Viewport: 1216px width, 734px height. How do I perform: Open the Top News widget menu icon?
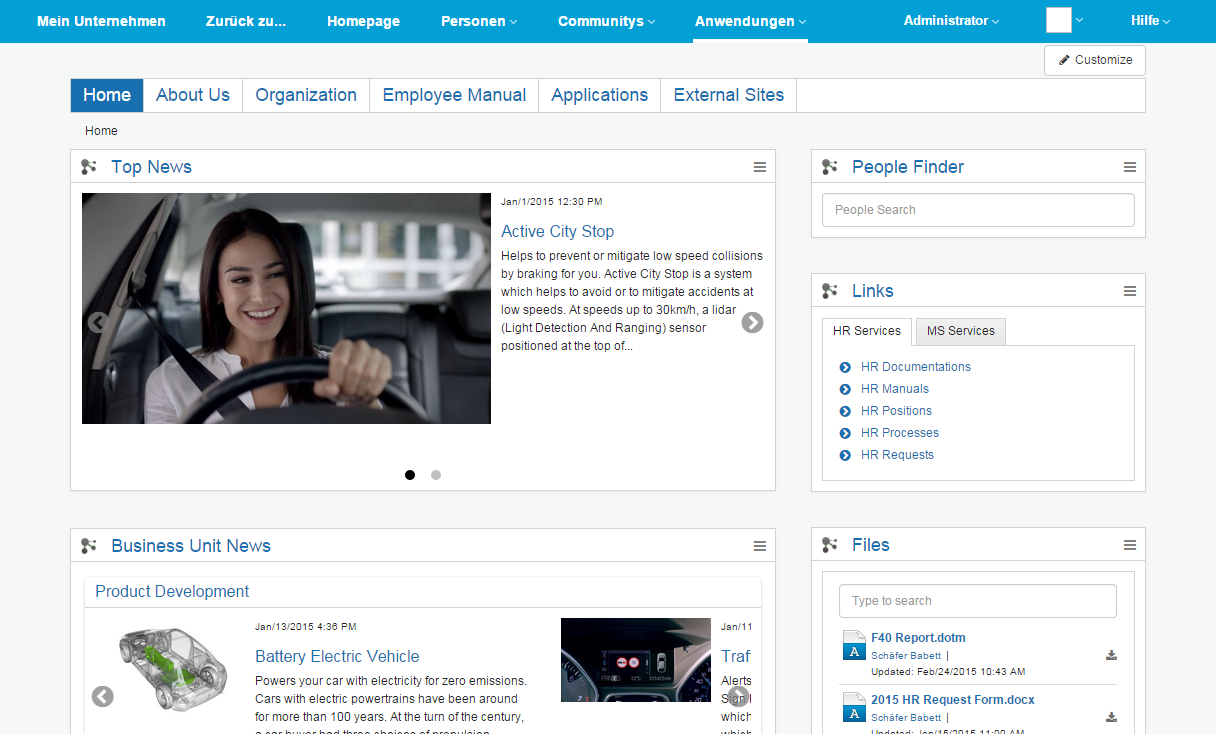[760, 167]
